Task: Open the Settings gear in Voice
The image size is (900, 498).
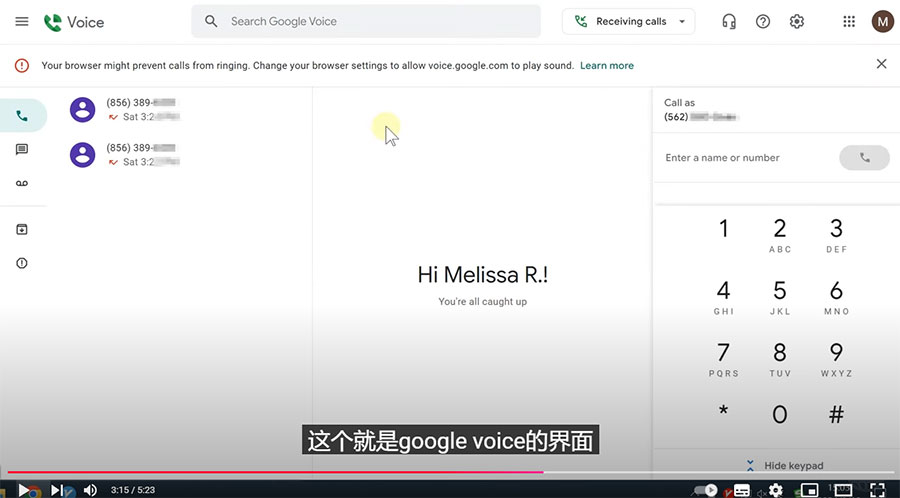Action: [x=797, y=22]
